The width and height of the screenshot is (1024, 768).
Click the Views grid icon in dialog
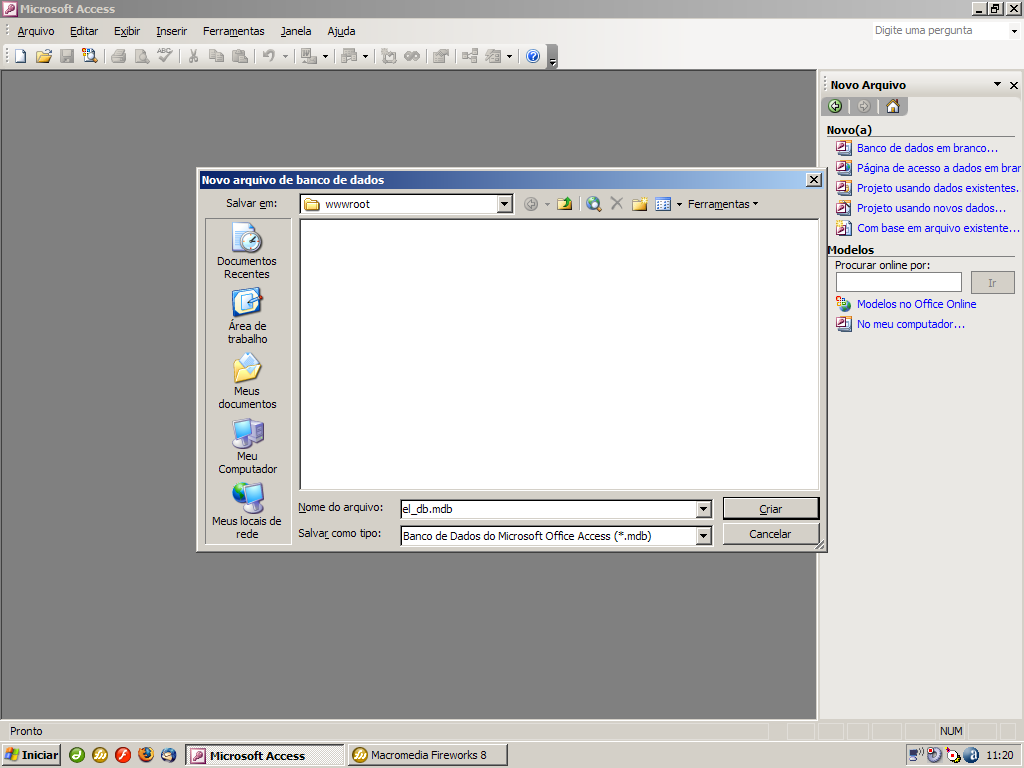(x=663, y=204)
